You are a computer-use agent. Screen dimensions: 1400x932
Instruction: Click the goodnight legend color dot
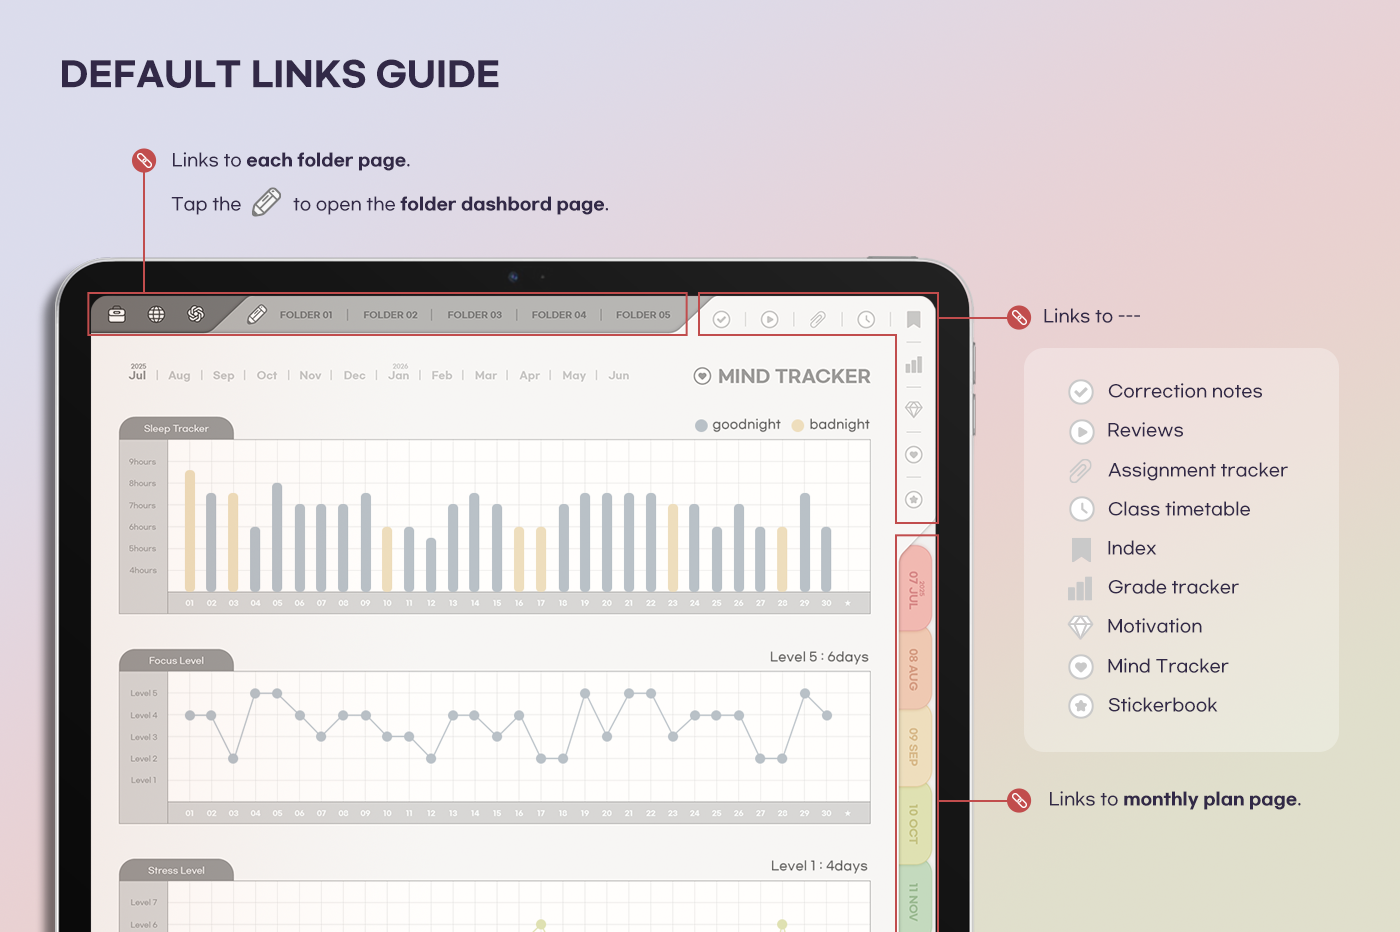(701, 425)
